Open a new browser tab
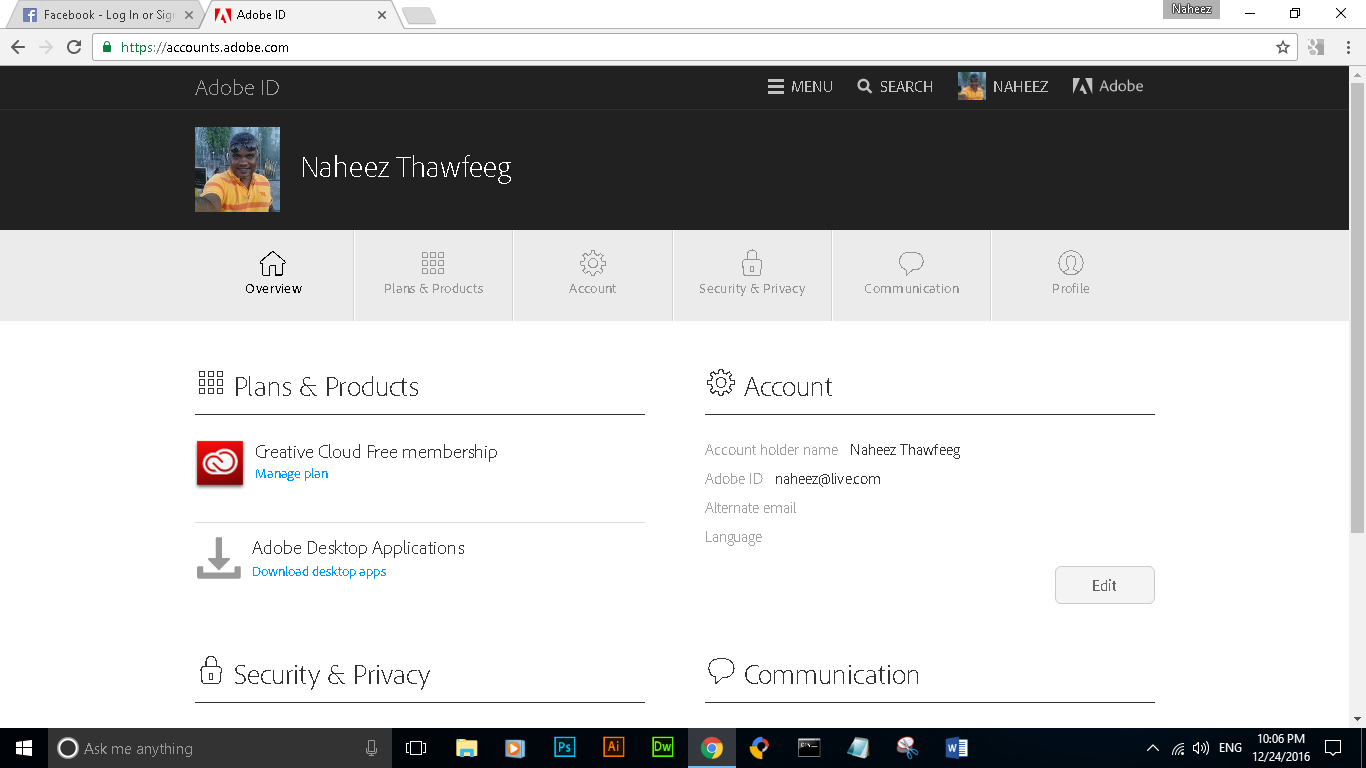The image size is (1366, 768). pyautogui.click(x=418, y=15)
